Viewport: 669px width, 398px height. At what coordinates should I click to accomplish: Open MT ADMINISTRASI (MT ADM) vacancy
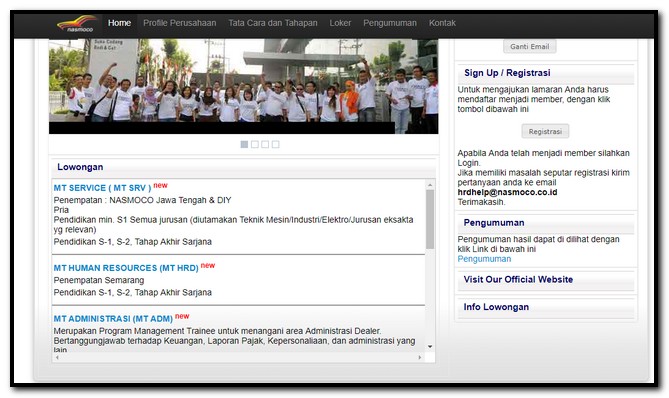pos(113,319)
